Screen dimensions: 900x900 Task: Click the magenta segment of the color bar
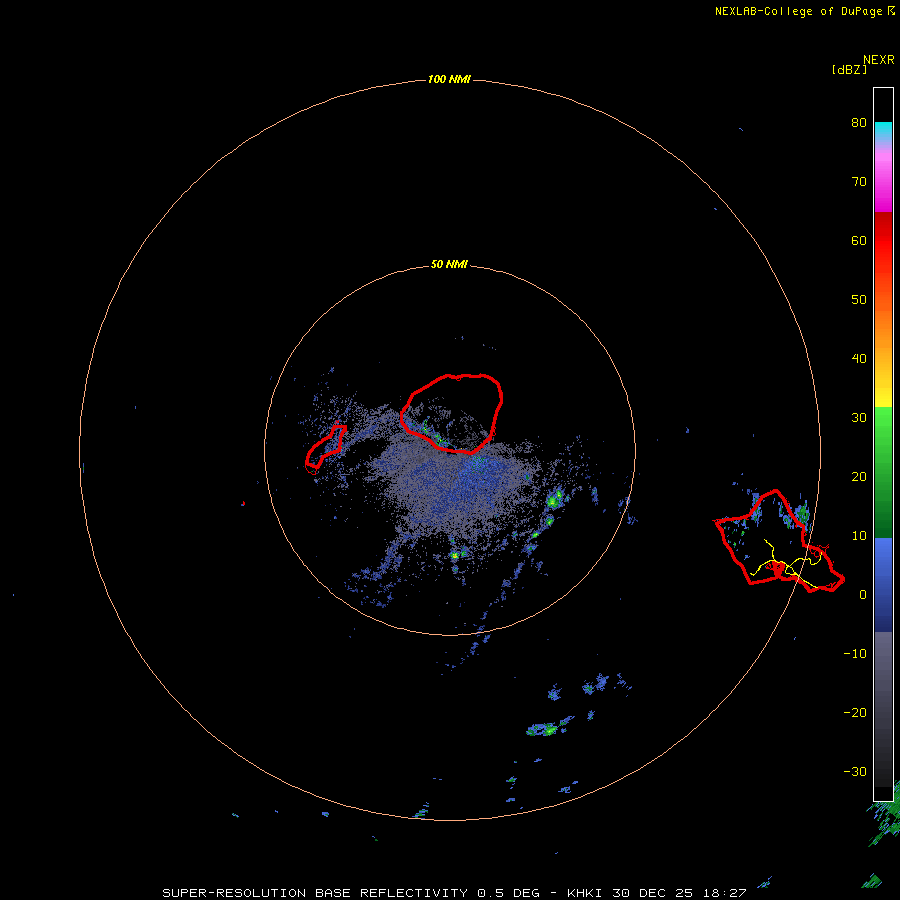point(883,183)
